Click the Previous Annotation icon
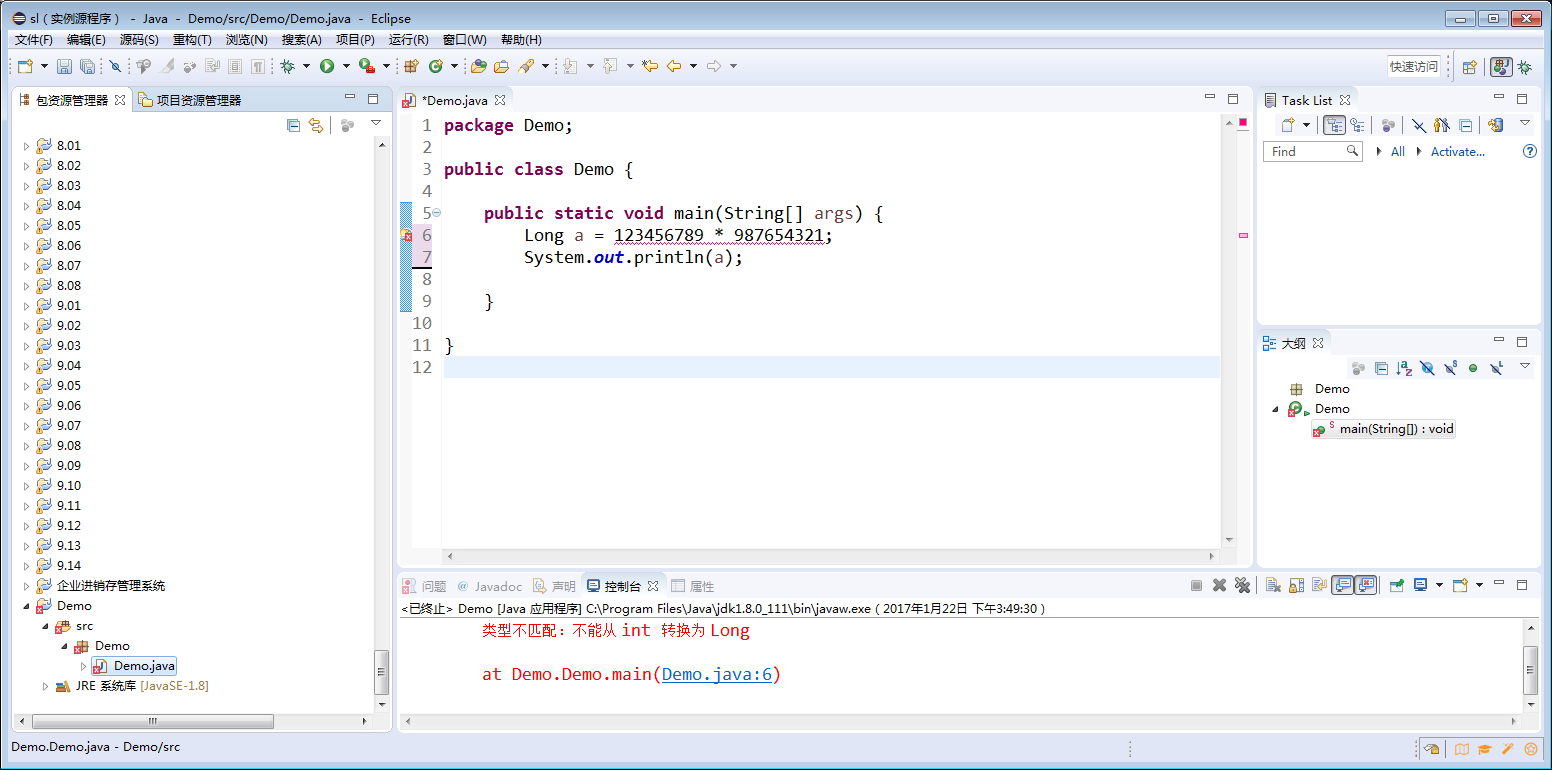The image size is (1552, 770). point(611,66)
